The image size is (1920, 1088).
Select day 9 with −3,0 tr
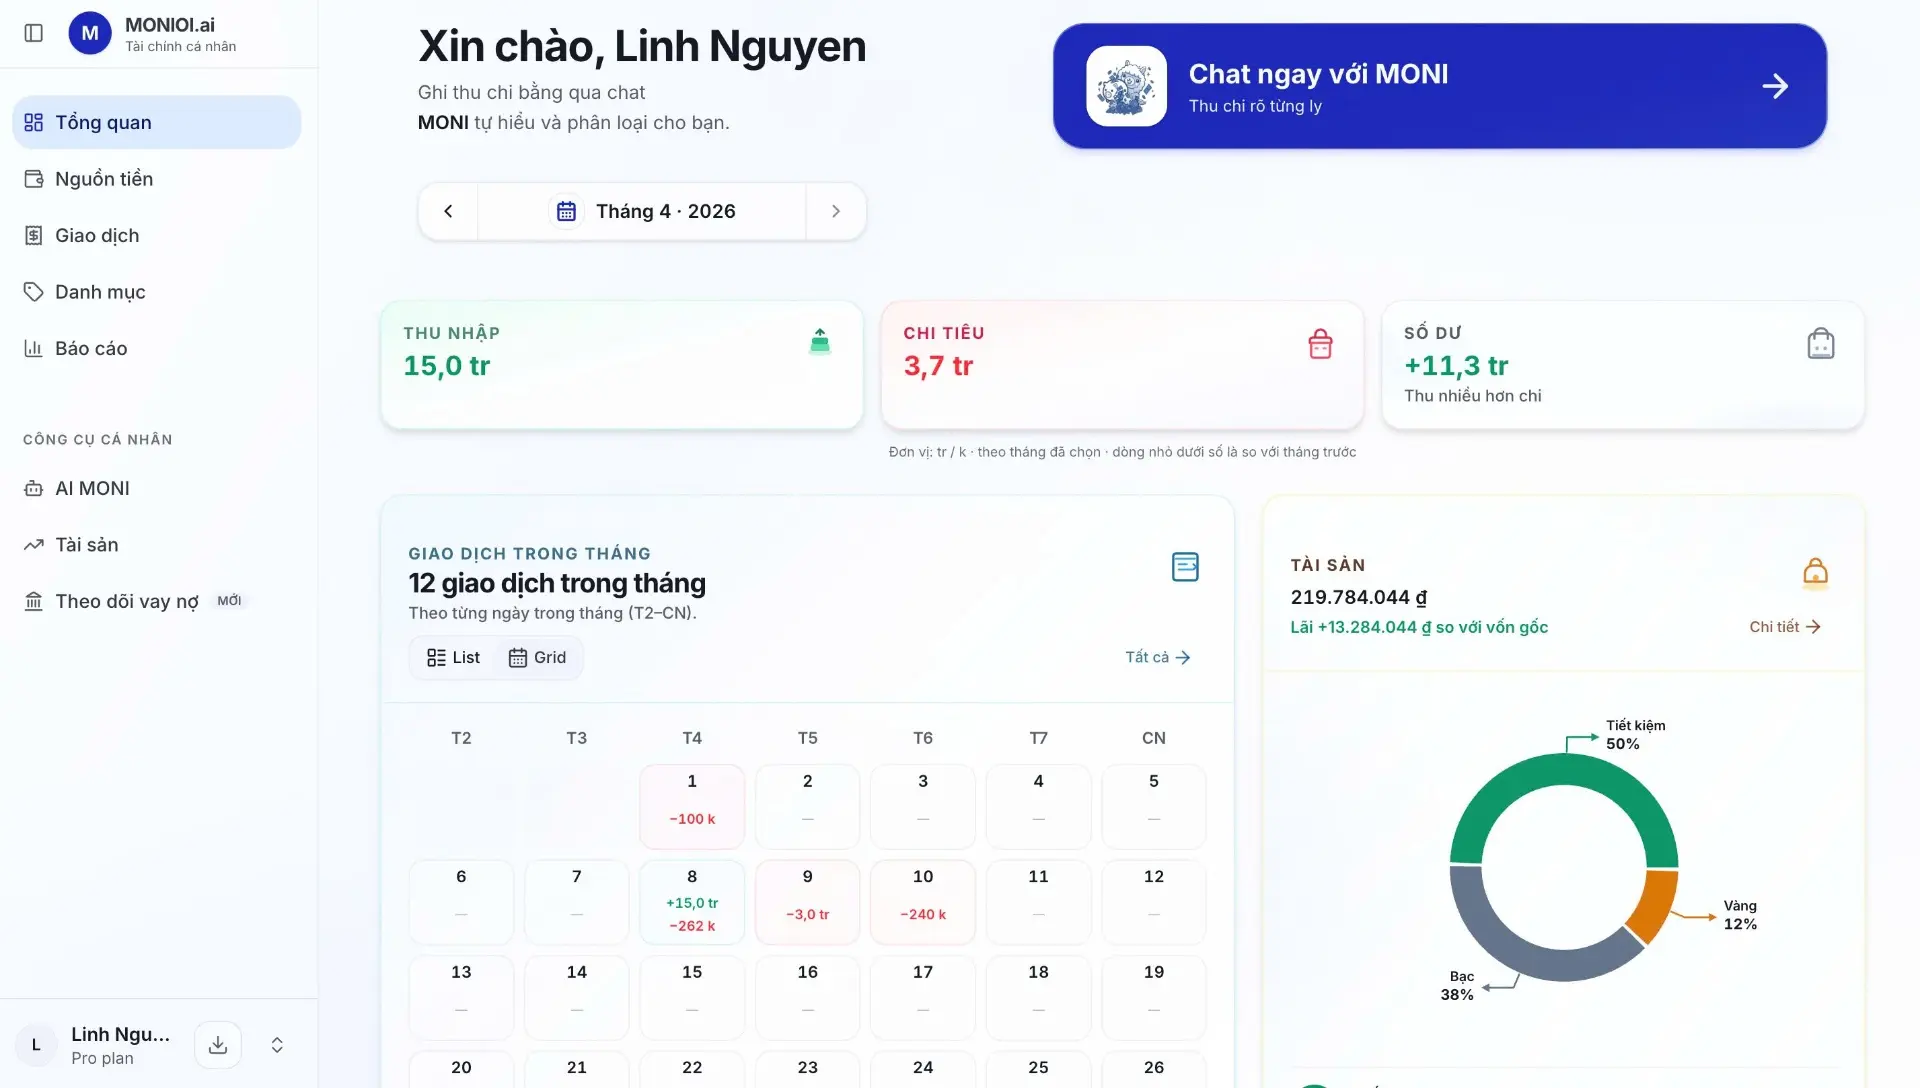[808, 902]
